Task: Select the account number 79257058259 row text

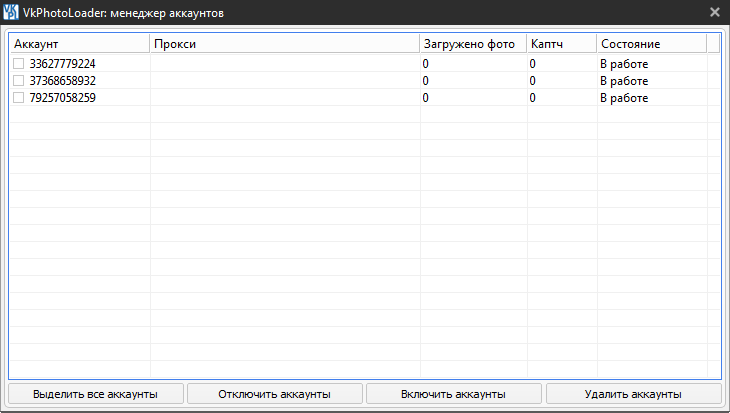Action: point(63,98)
